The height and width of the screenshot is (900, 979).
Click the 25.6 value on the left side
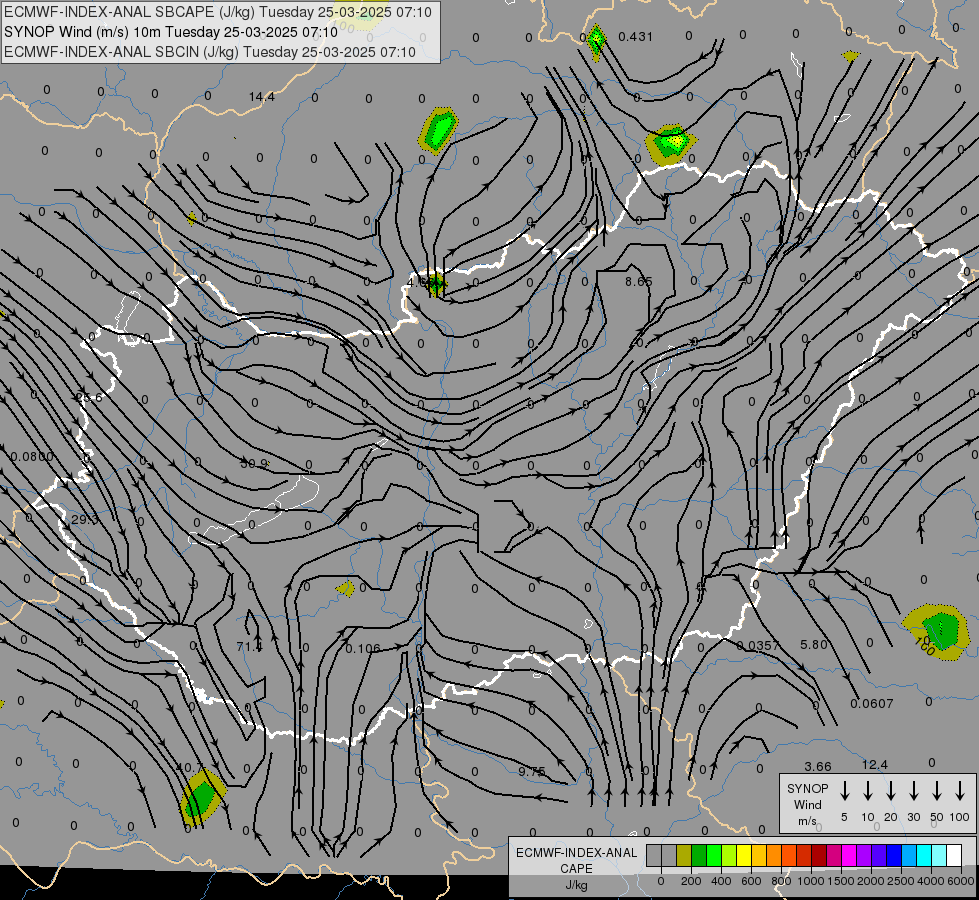pyautogui.click(x=89, y=397)
